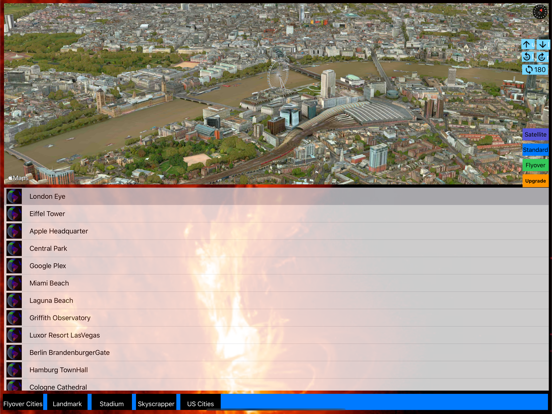Tilt the camera down with the down arrow
Viewport: 552px width, 414px height.
pyautogui.click(x=542, y=45)
